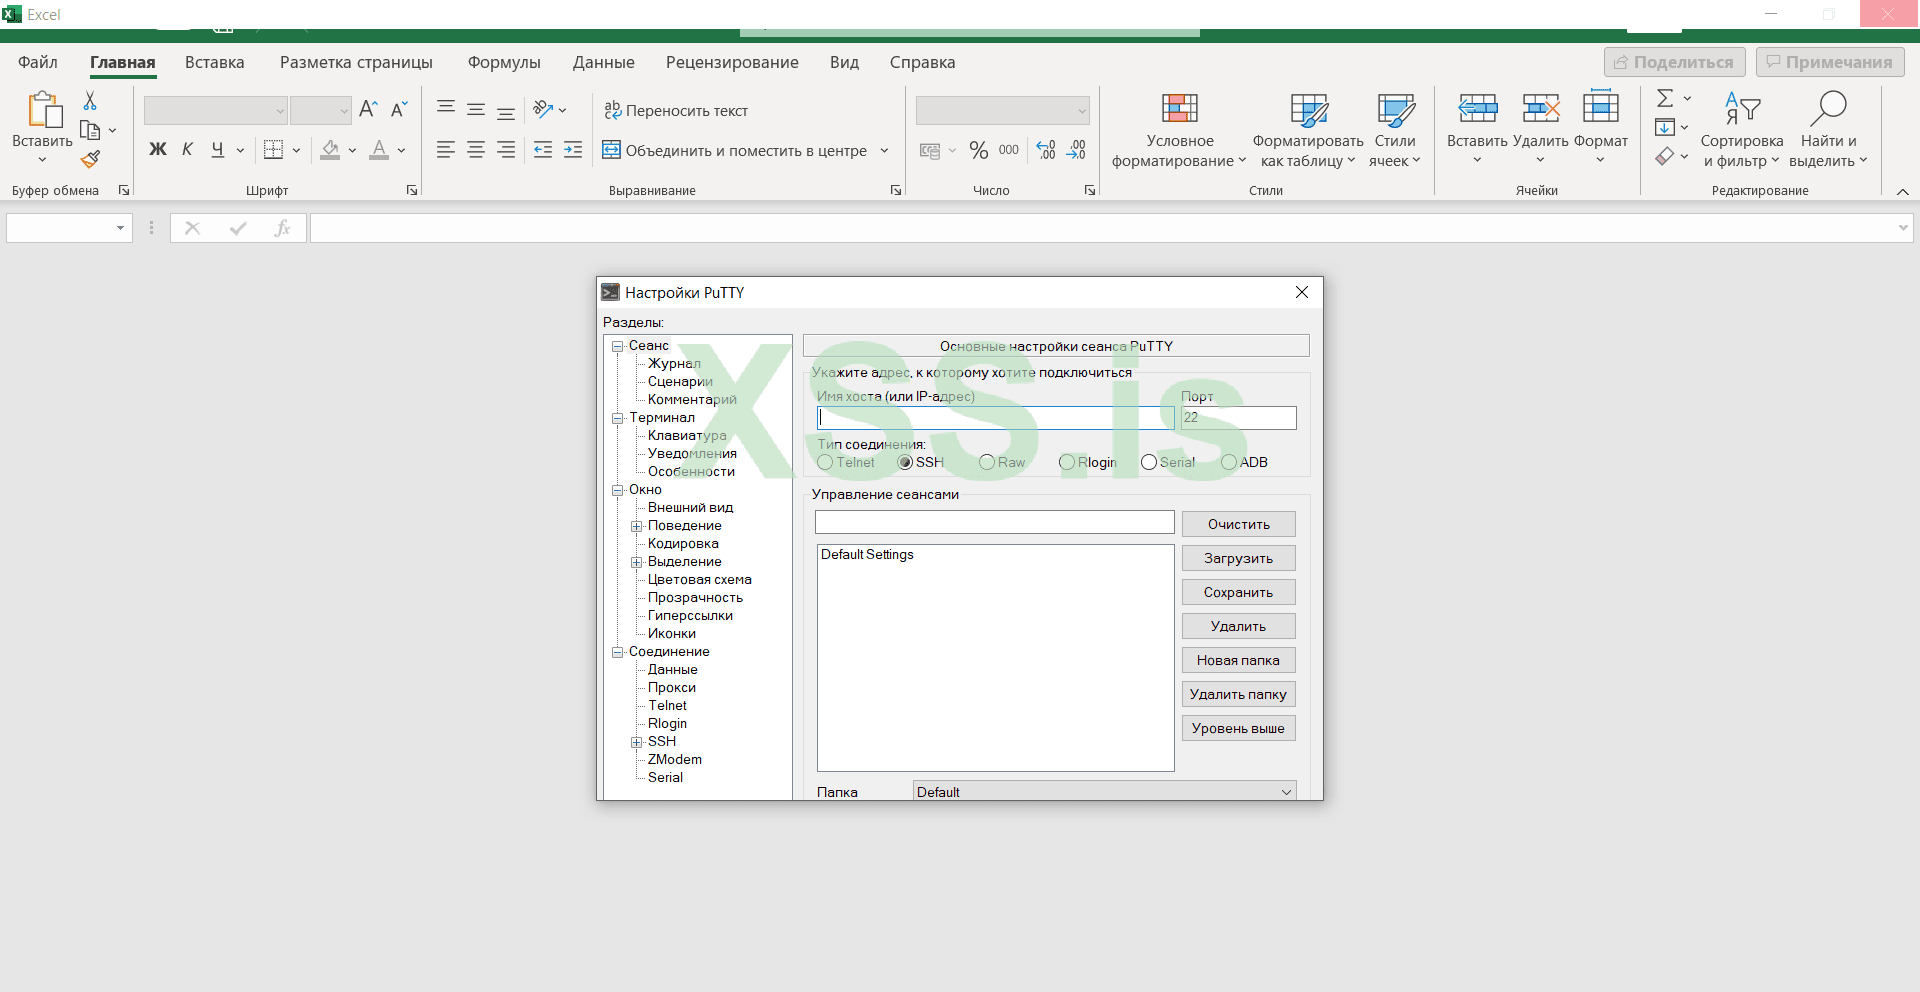Choose the Serial connection type
Image resolution: width=1920 pixels, height=992 pixels.
tap(1149, 462)
